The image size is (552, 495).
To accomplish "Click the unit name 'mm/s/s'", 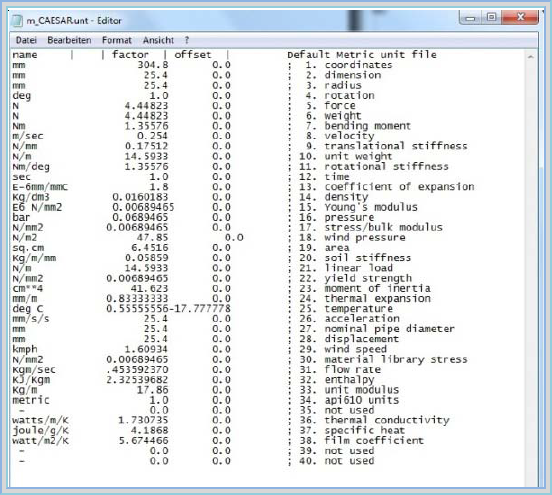I will 31,319.
